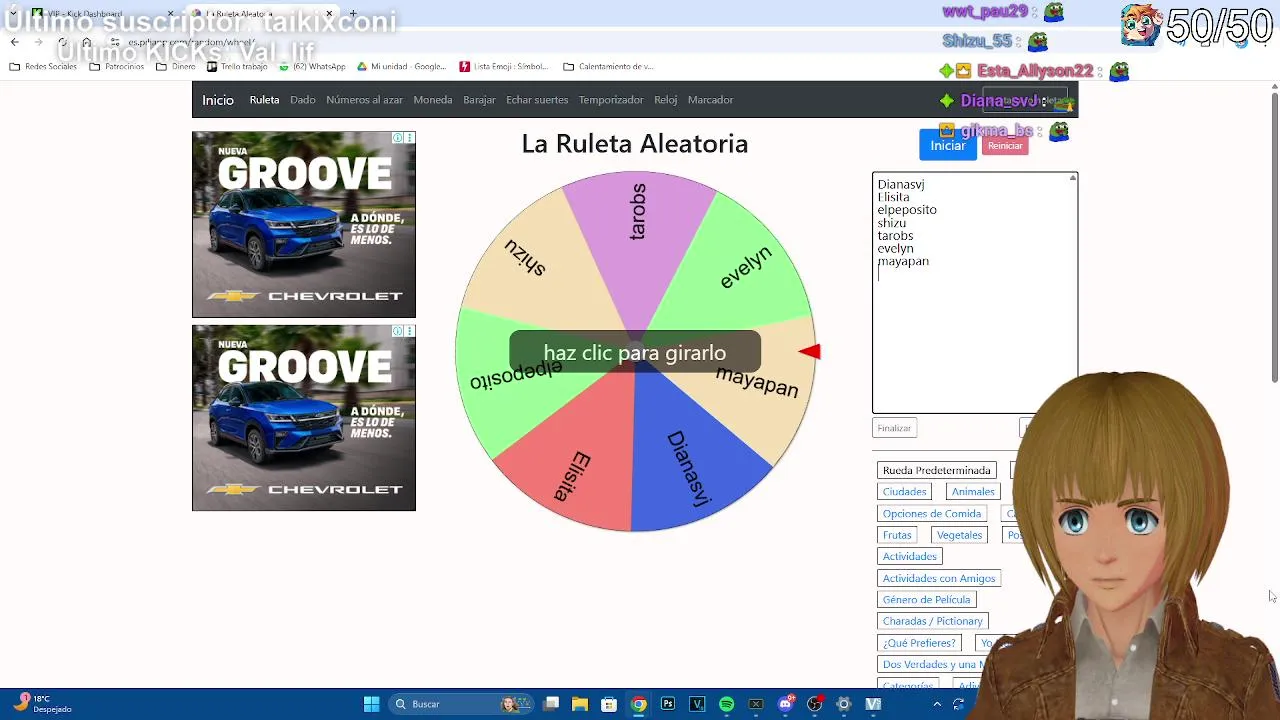Click the red Reiniciar button
Viewport: 1280px width, 720px height.
(1005, 146)
